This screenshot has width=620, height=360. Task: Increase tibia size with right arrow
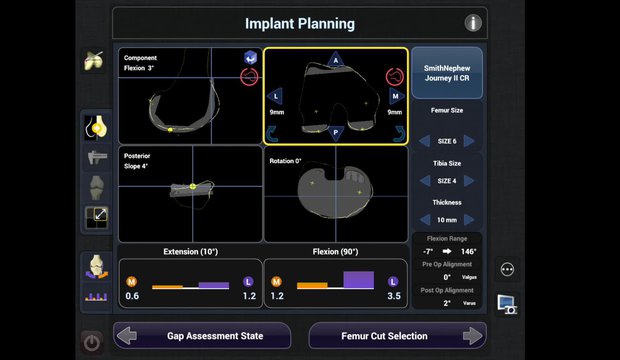pos(469,181)
